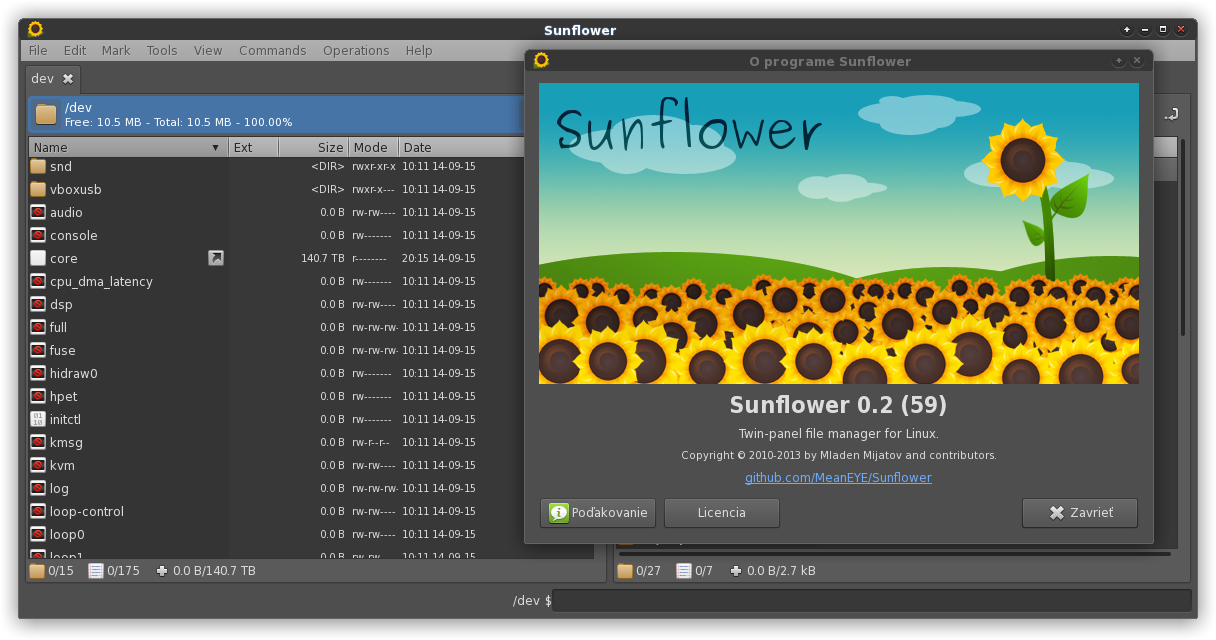Click the folder count icon beside 0/27
Image resolution: width=1216 pixels, height=640 pixels.
pyautogui.click(x=625, y=571)
